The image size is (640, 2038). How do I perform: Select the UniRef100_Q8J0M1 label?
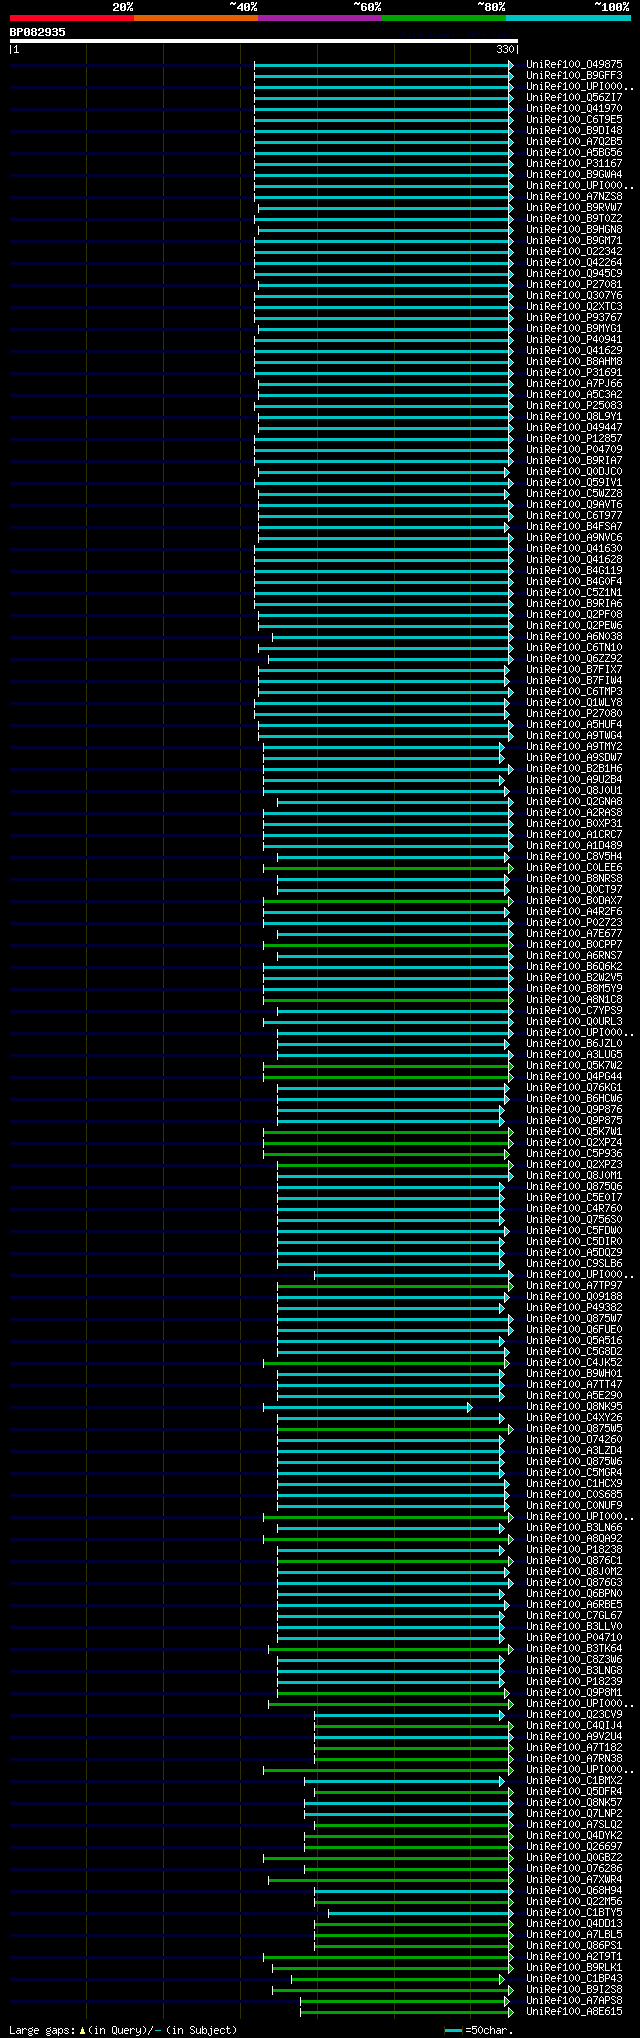click(x=574, y=1175)
